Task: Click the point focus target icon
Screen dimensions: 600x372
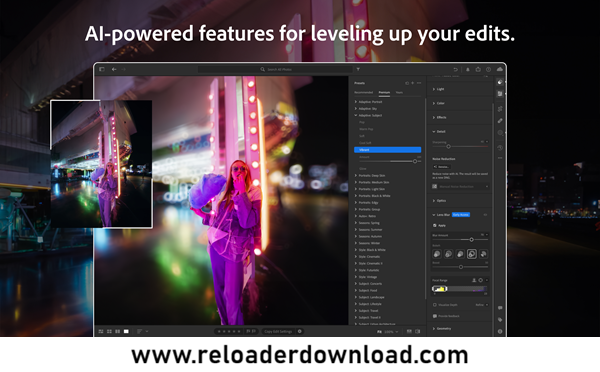Action: pos(481,280)
